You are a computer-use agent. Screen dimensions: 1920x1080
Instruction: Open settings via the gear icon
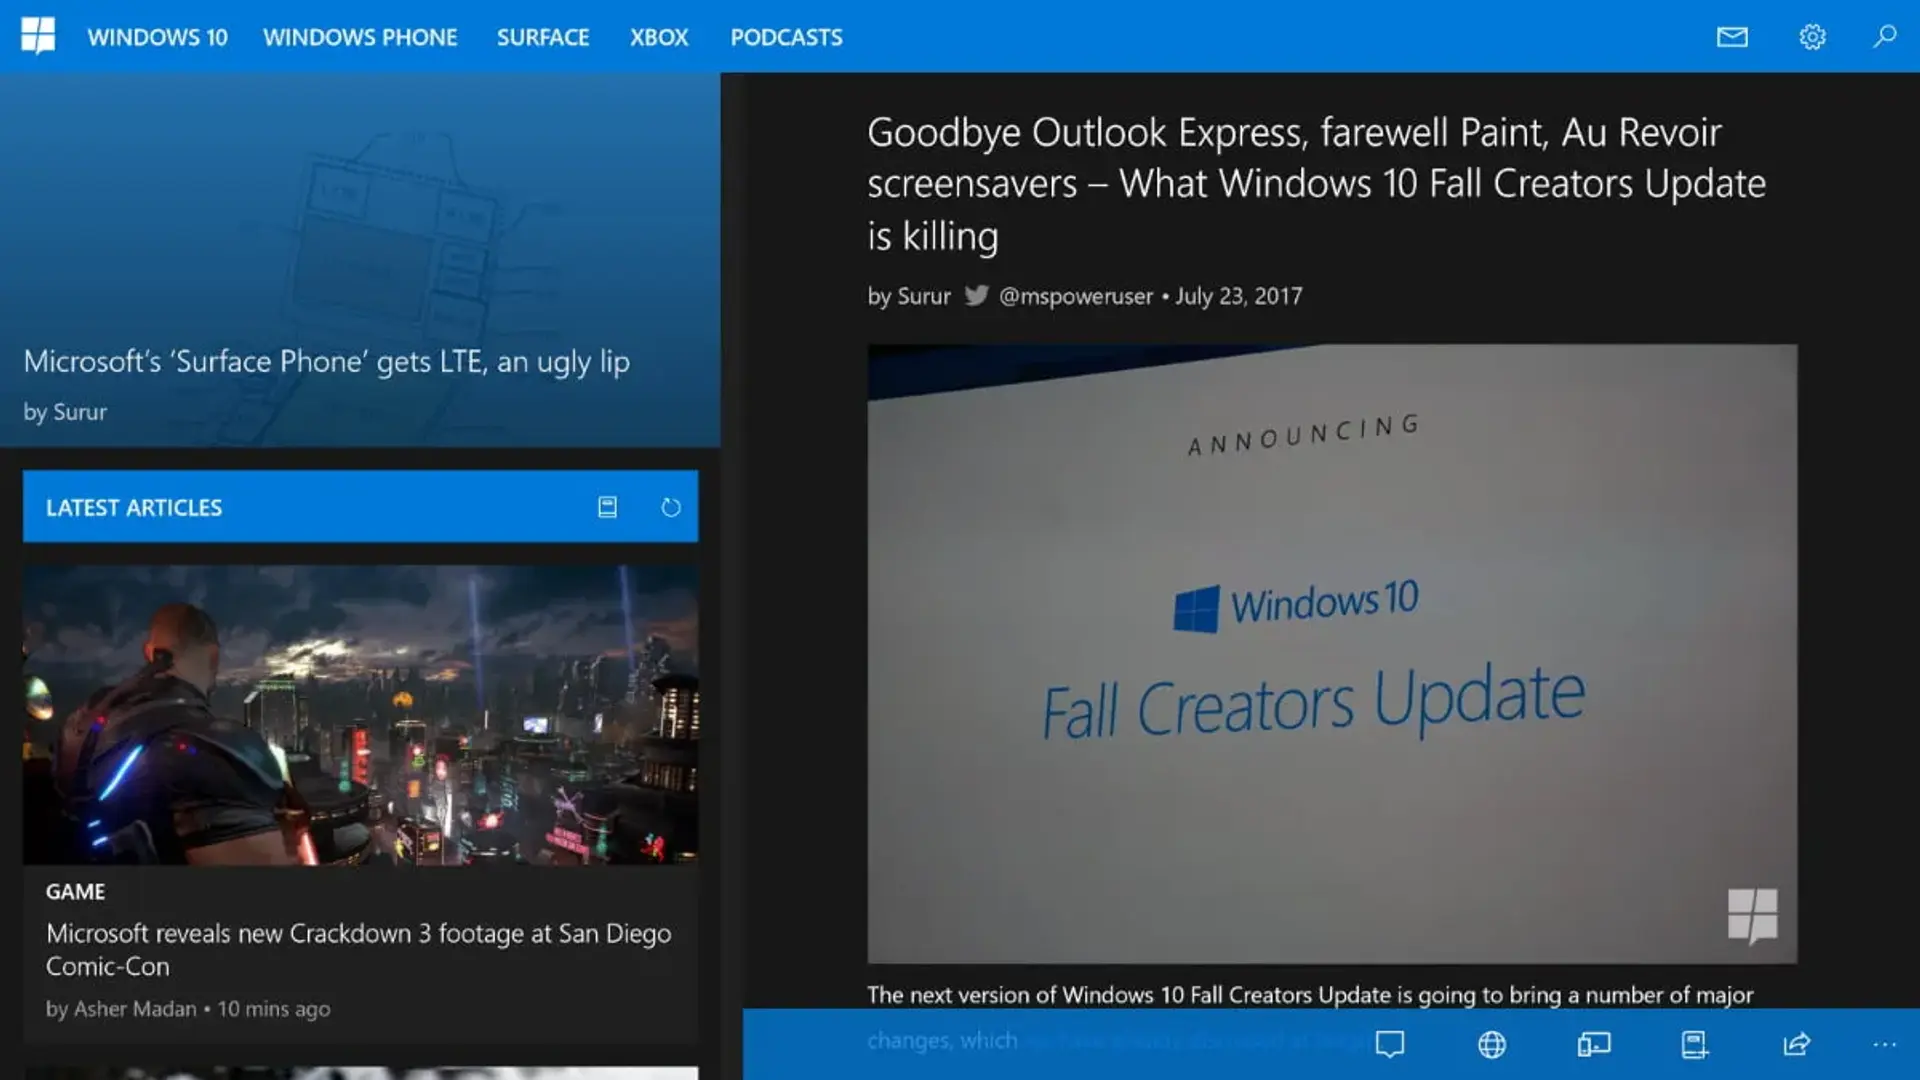tap(1812, 37)
